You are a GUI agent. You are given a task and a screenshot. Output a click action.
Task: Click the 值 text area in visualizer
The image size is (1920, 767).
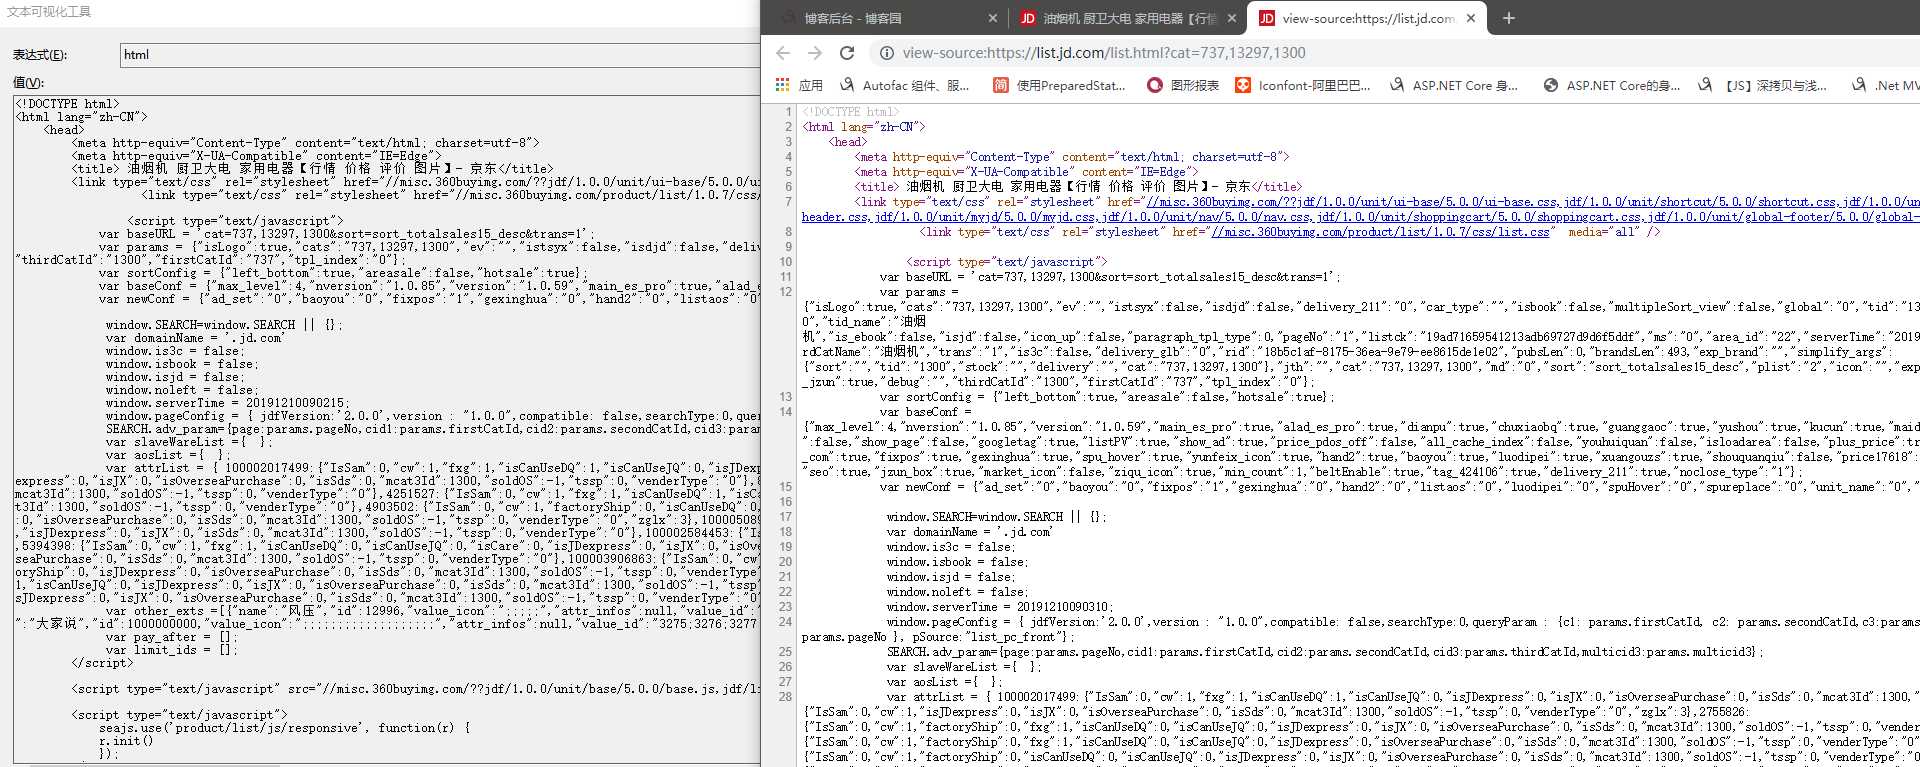[x=387, y=430]
